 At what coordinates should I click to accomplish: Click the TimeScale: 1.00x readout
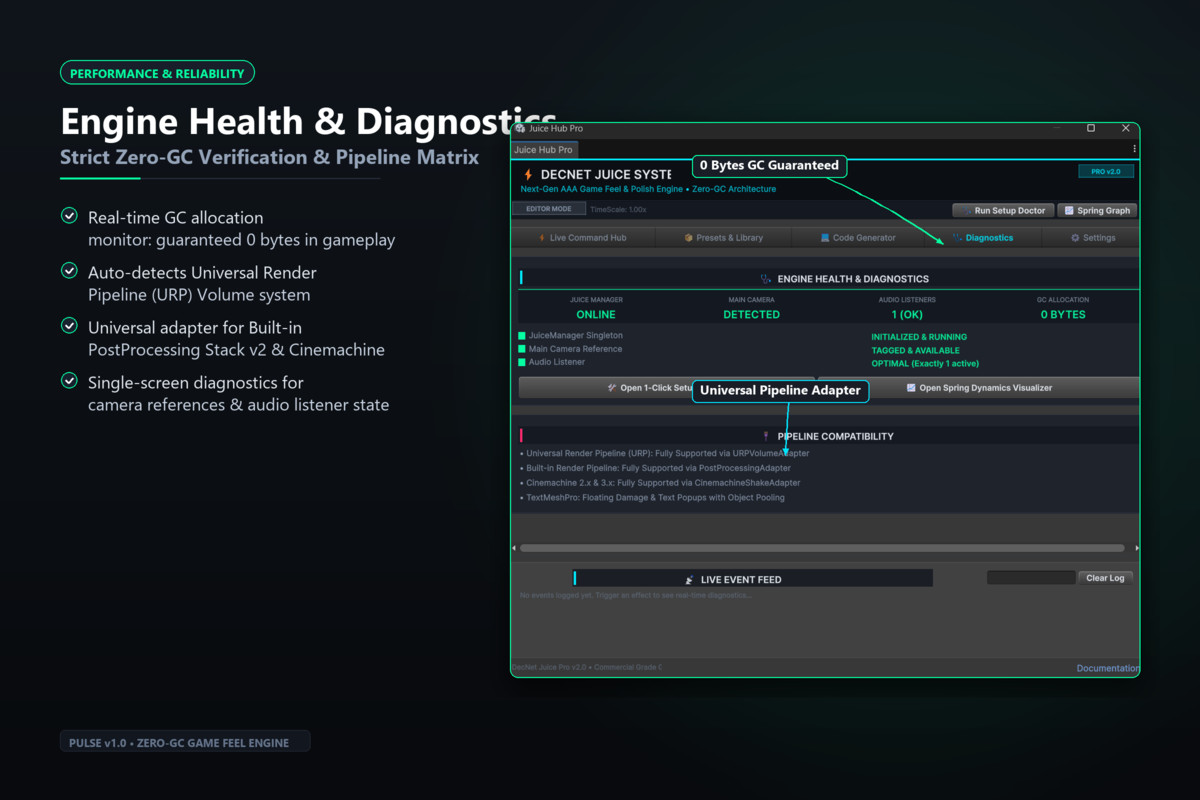pyautogui.click(x=619, y=210)
